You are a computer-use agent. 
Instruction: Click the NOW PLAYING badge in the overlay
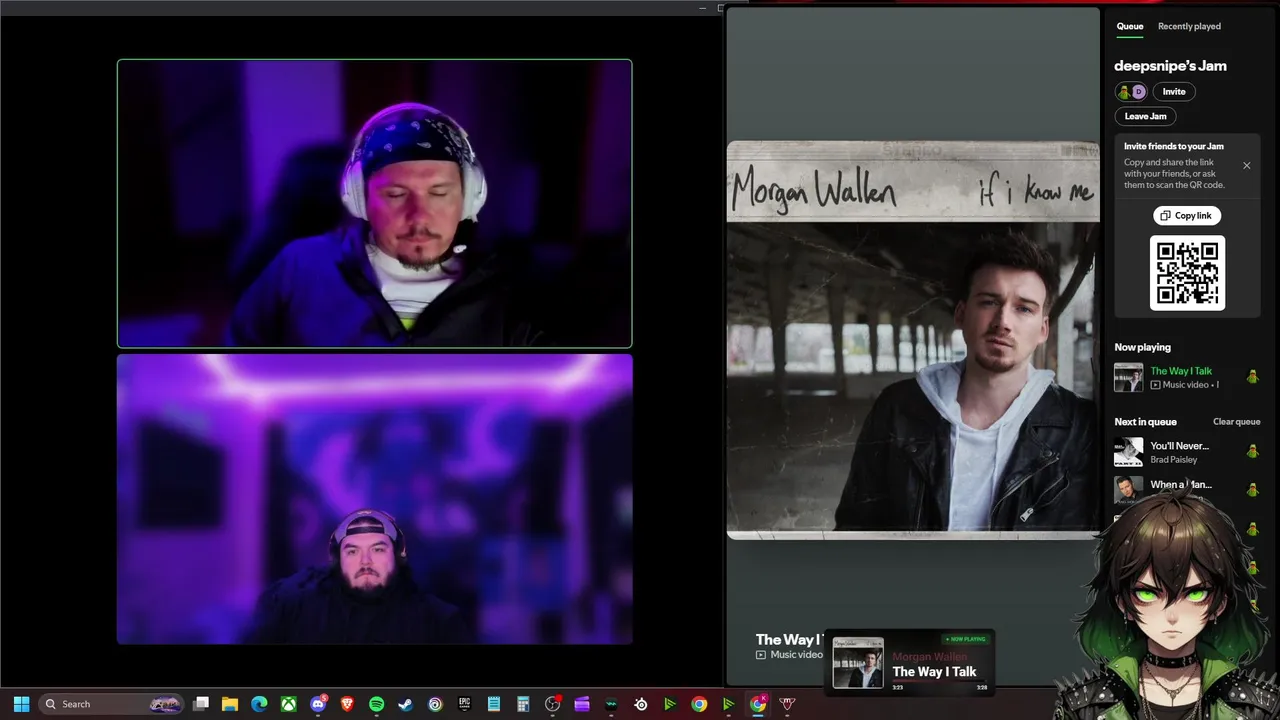tap(965, 639)
